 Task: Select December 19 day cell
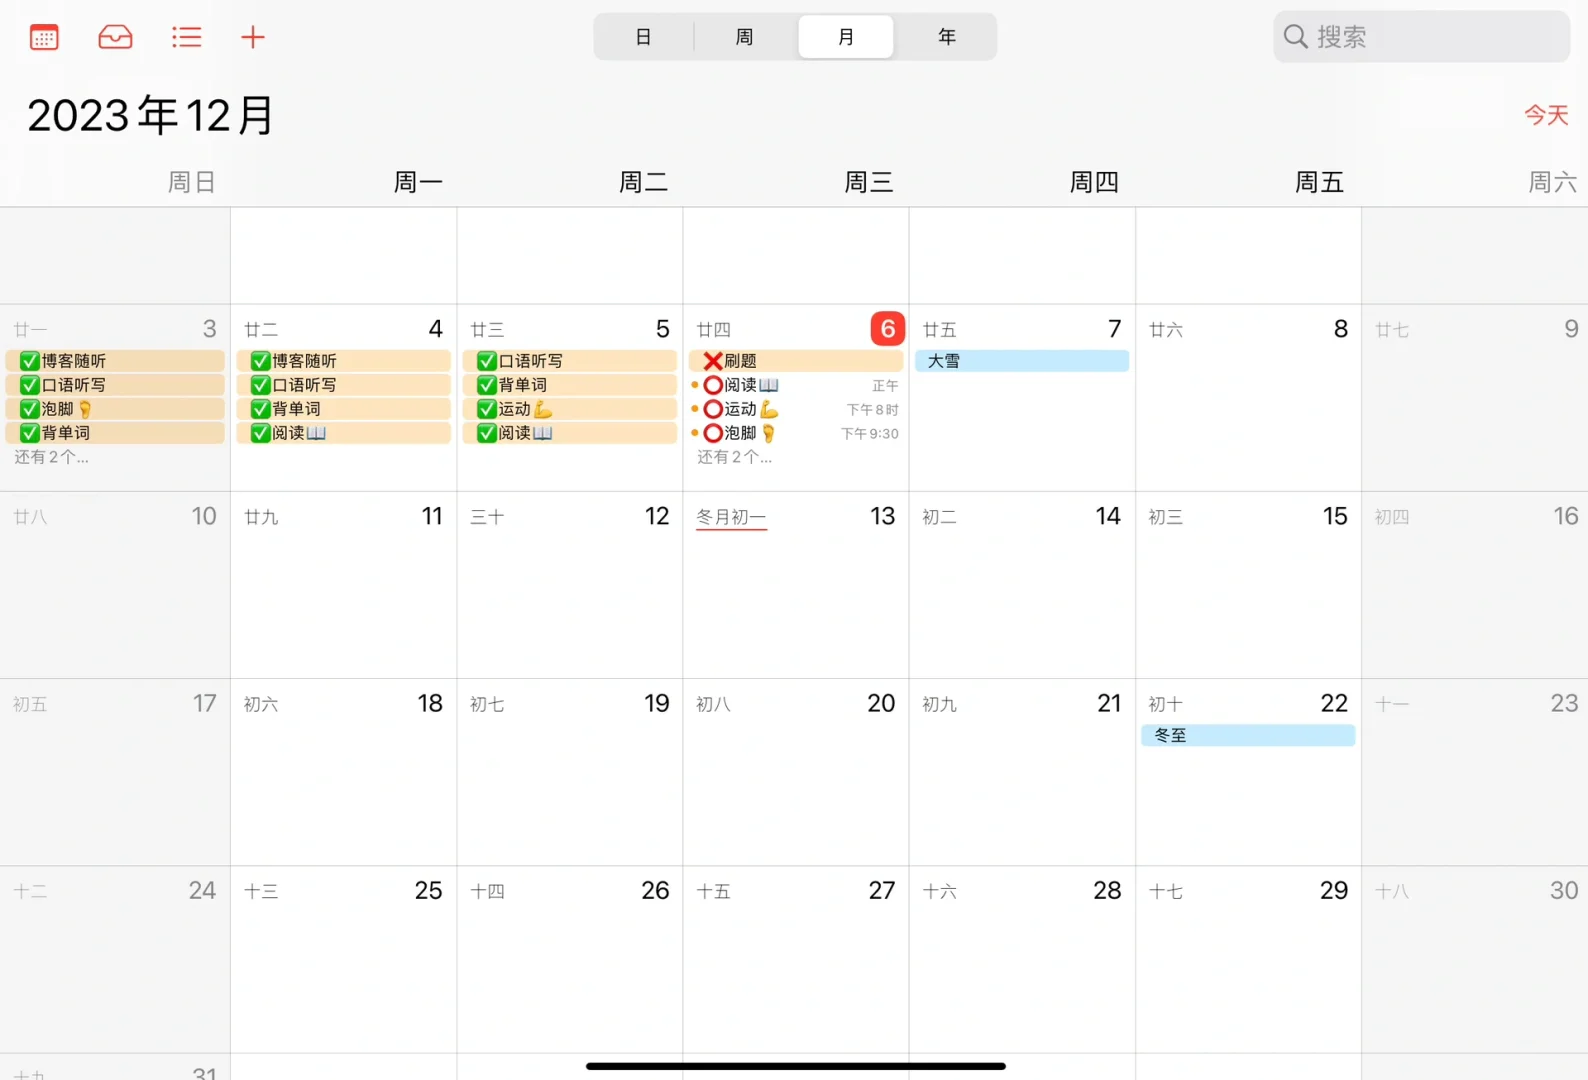[x=570, y=772]
